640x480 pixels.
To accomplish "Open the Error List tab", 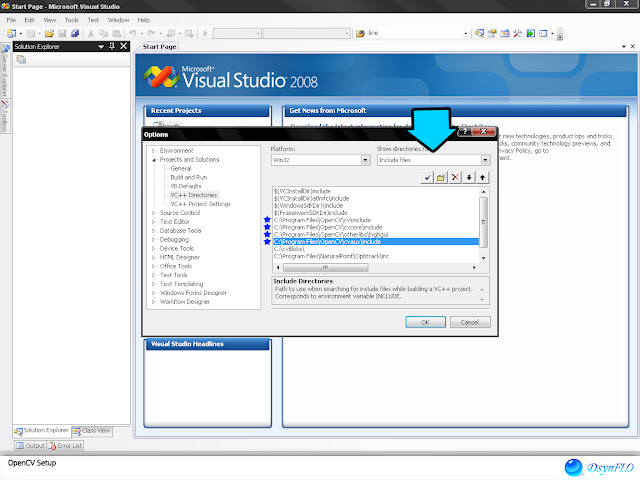I will pos(65,445).
